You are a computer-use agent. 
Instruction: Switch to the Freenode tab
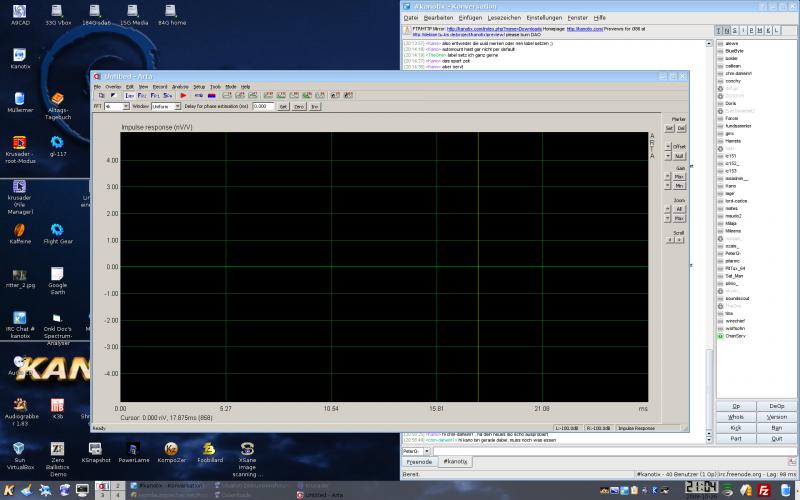(x=419, y=462)
